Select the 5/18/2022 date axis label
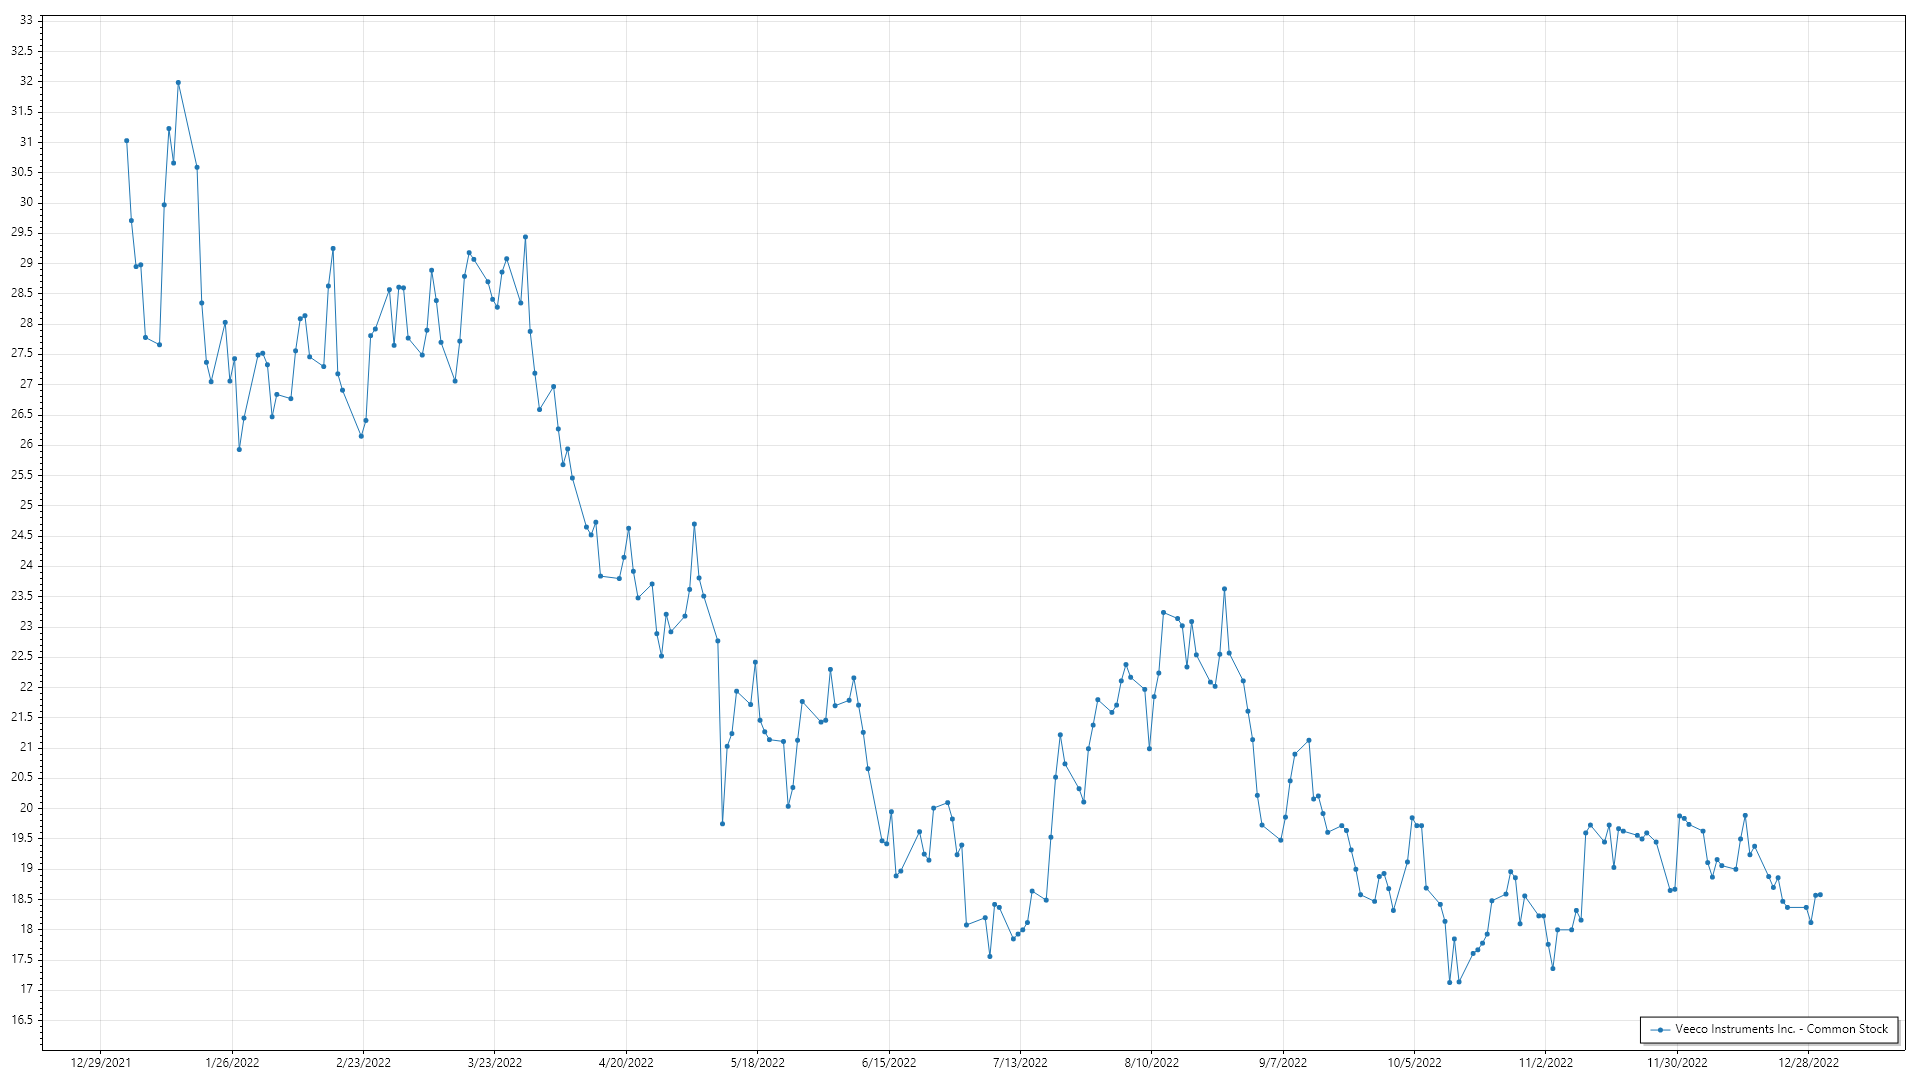The width and height of the screenshot is (1920, 1080). 757,1063
